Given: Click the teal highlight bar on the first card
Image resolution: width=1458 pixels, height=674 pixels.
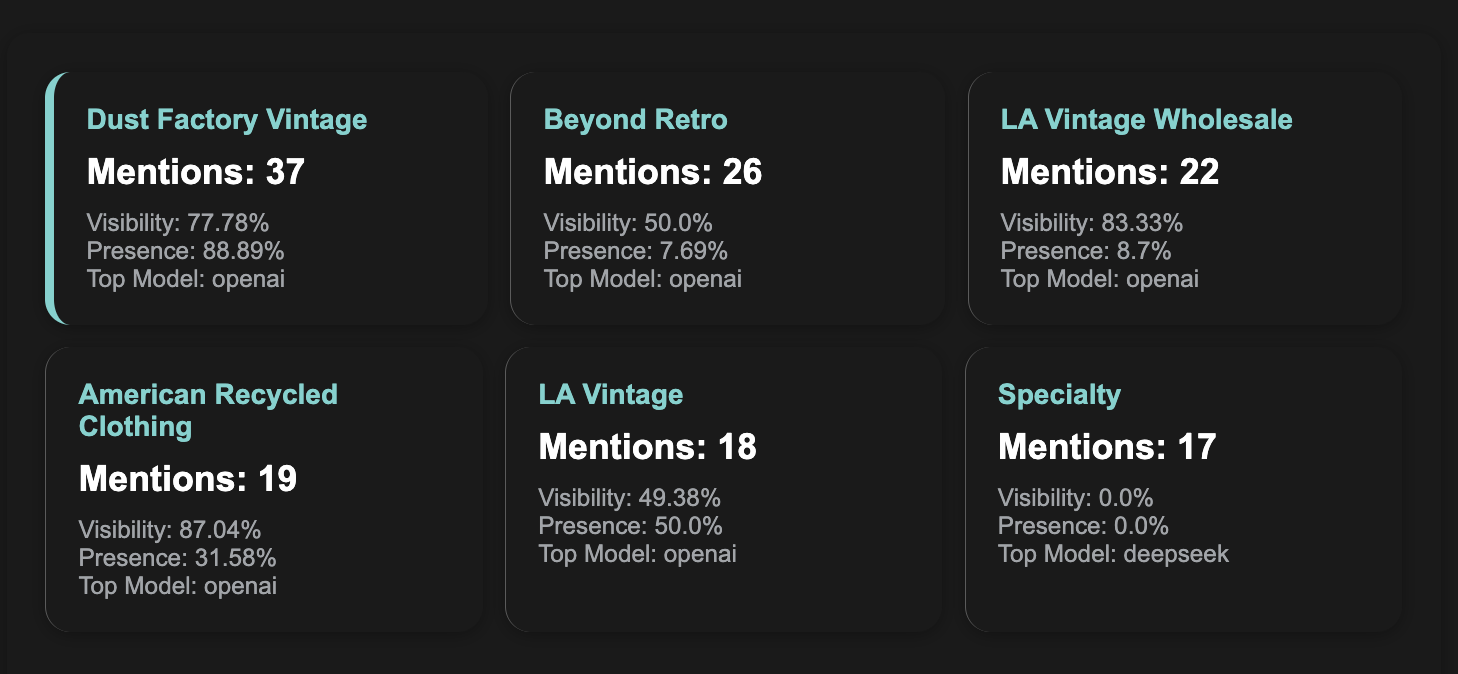Looking at the screenshot, I should 52,198.
